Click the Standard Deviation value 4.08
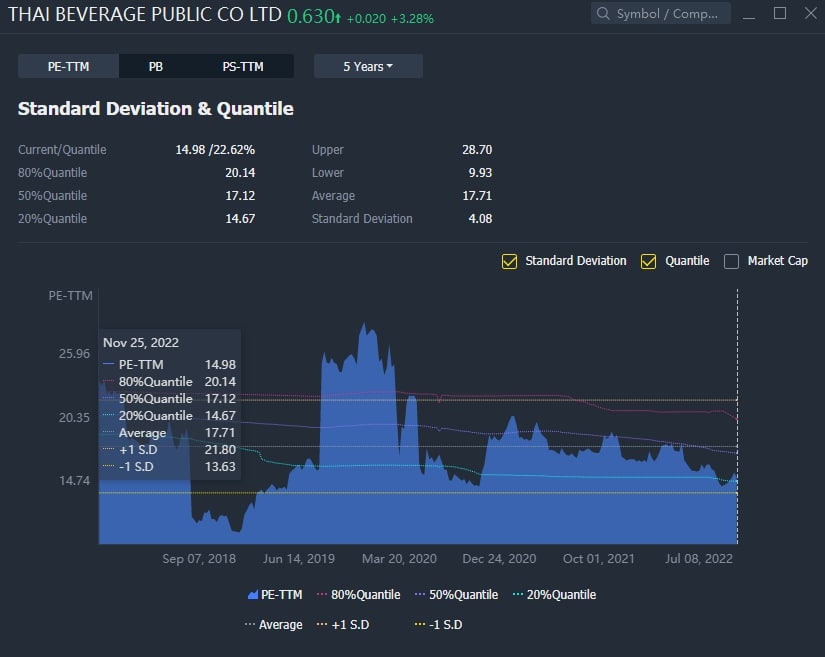 [x=480, y=218]
